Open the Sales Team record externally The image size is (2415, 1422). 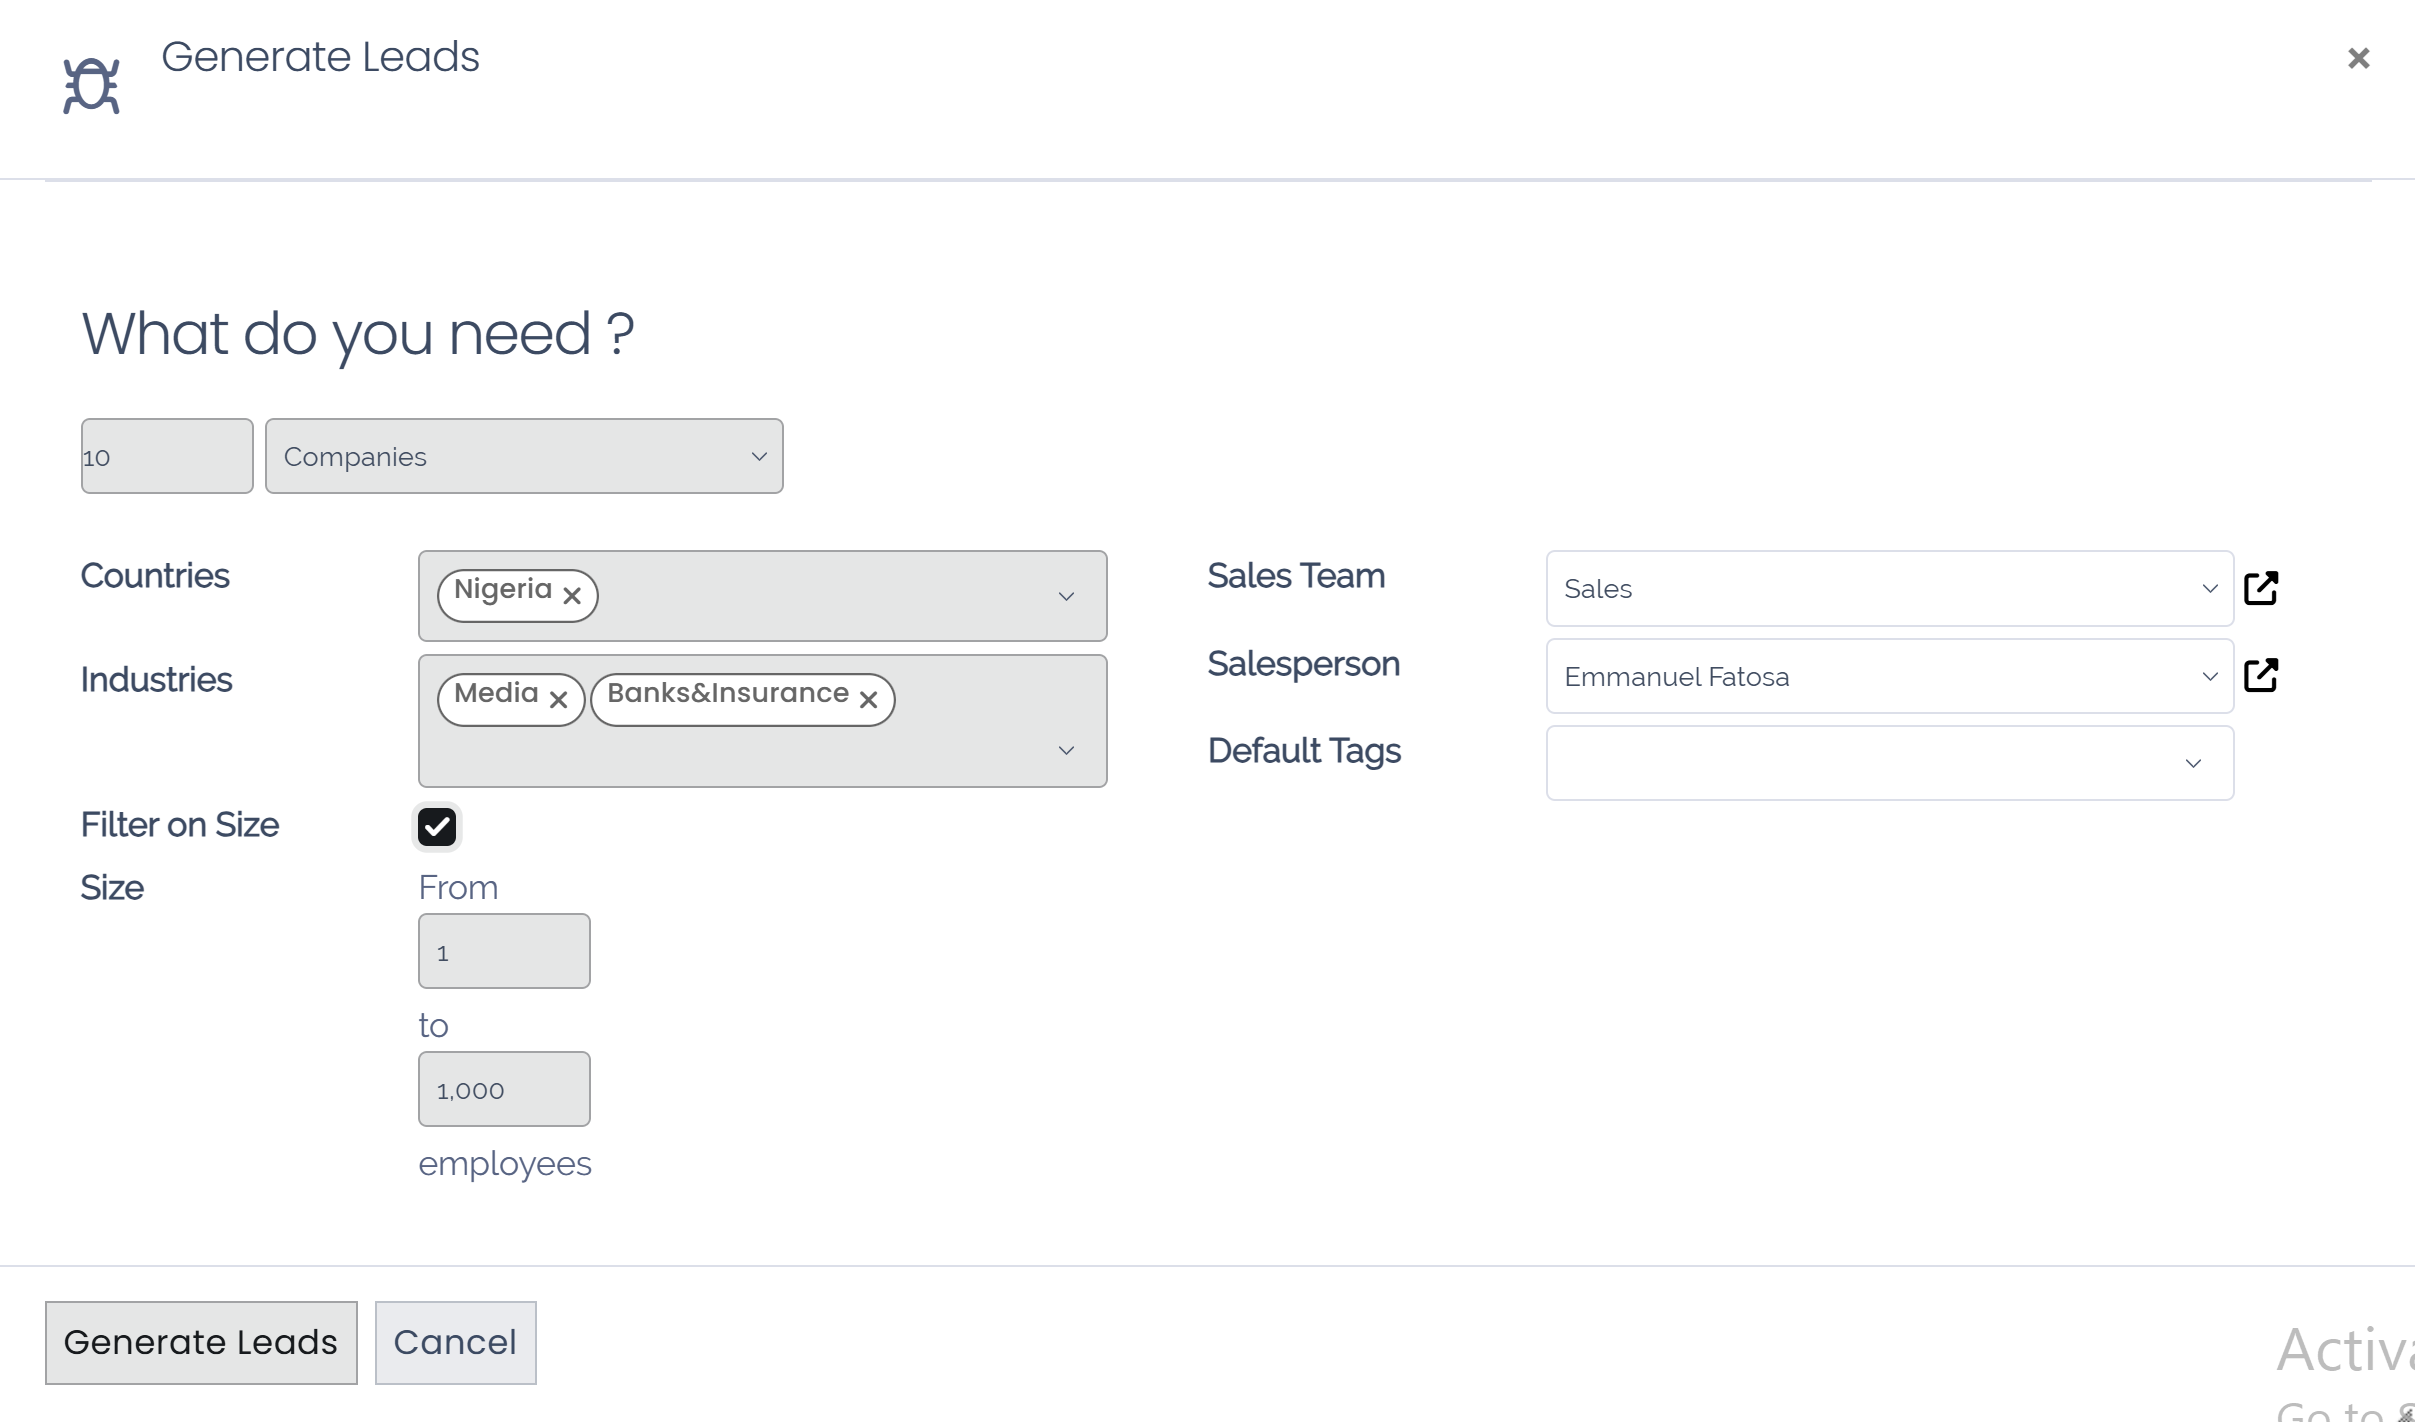pos(2261,588)
